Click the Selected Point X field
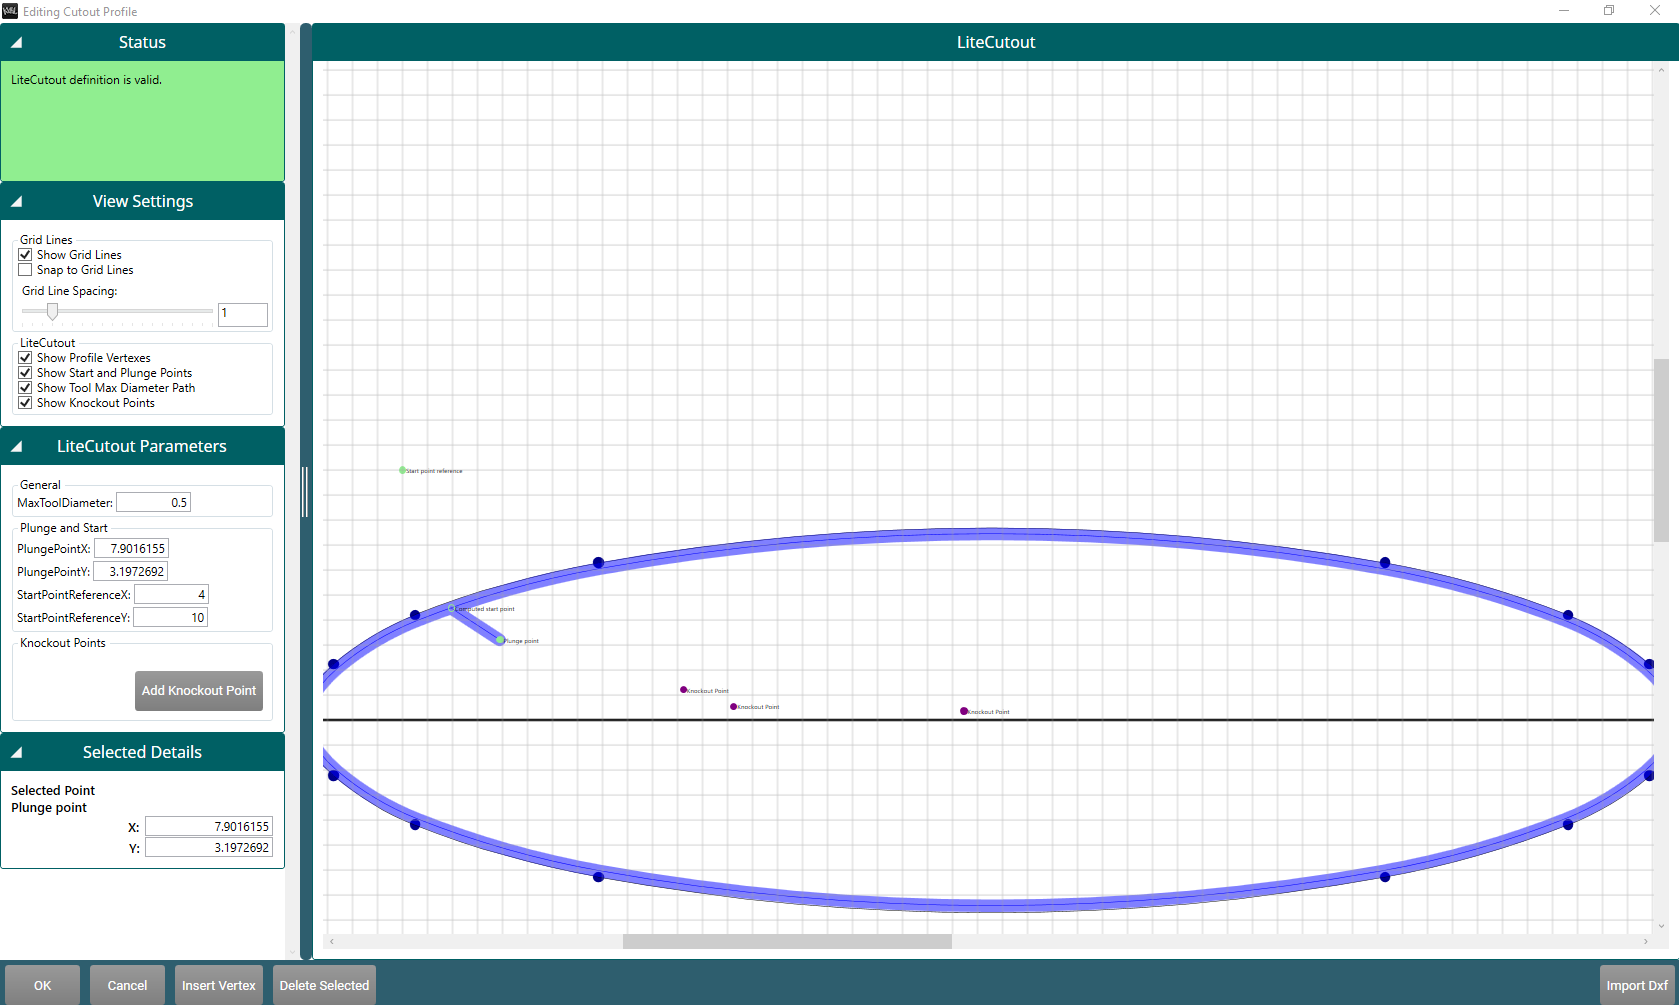 pos(209,827)
